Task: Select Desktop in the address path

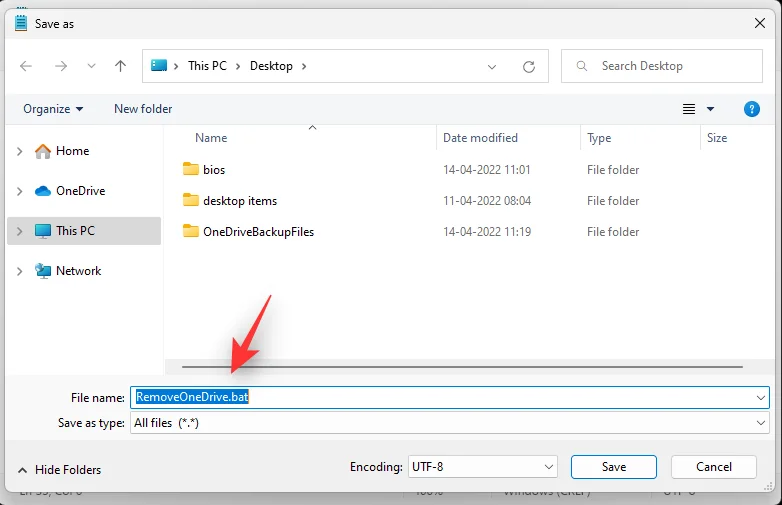Action: coord(271,66)
